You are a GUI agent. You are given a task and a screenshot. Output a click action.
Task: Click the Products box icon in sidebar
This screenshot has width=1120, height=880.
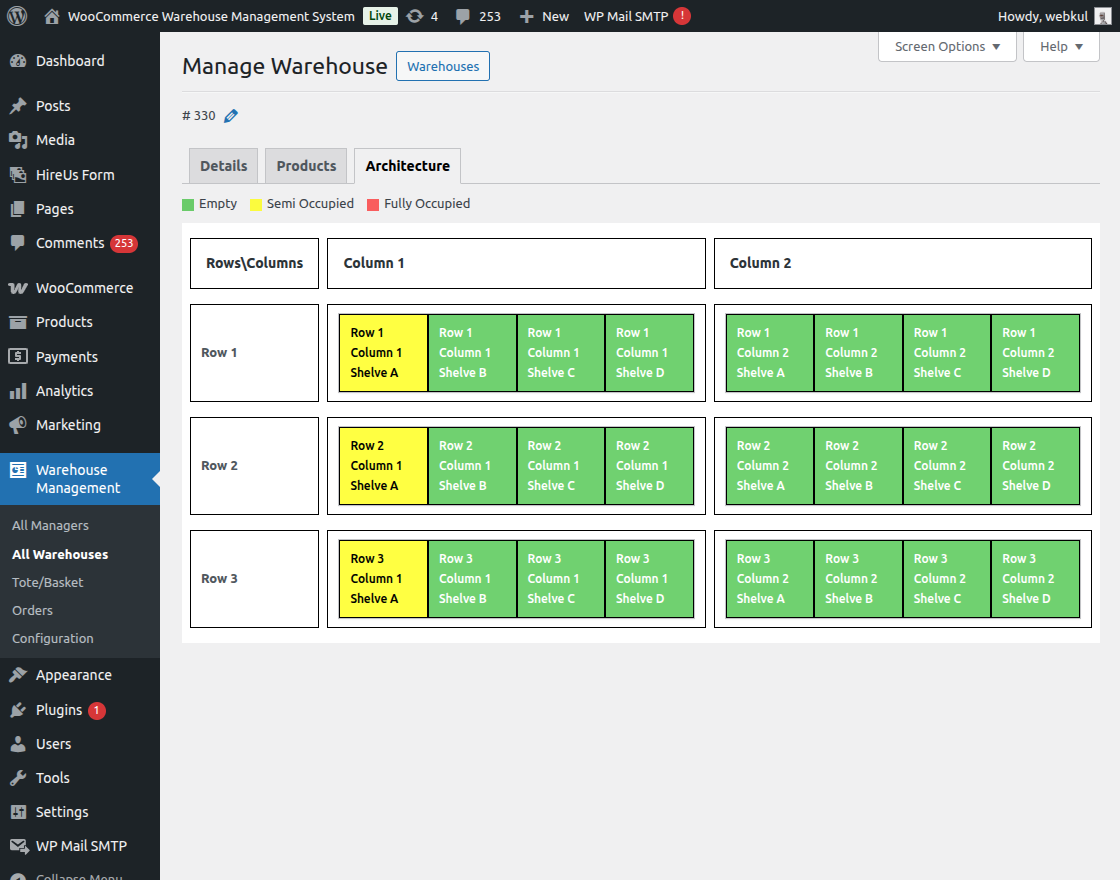[x=18, y=322]
